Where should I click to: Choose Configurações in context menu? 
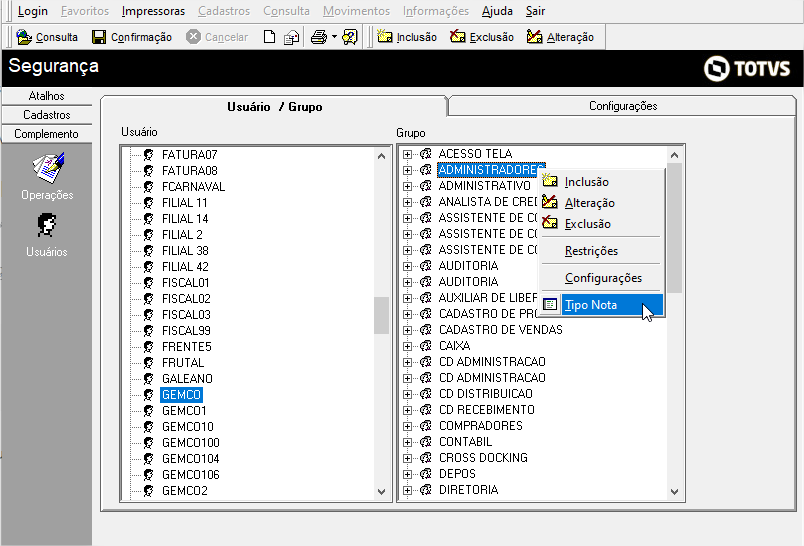pos(603,278)
